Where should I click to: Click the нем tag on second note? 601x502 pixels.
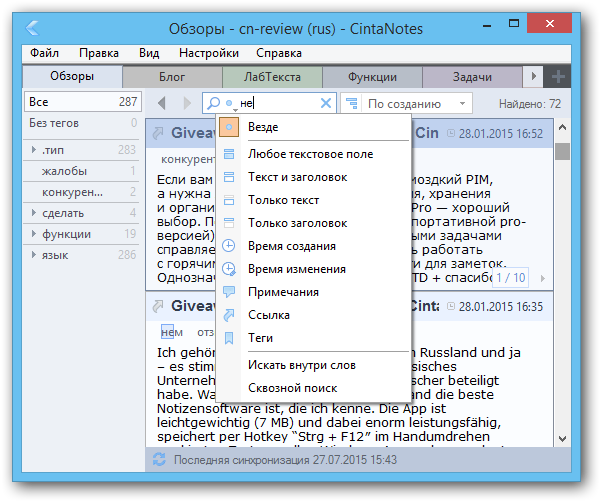pyautogui.click(x=172, y=332)
